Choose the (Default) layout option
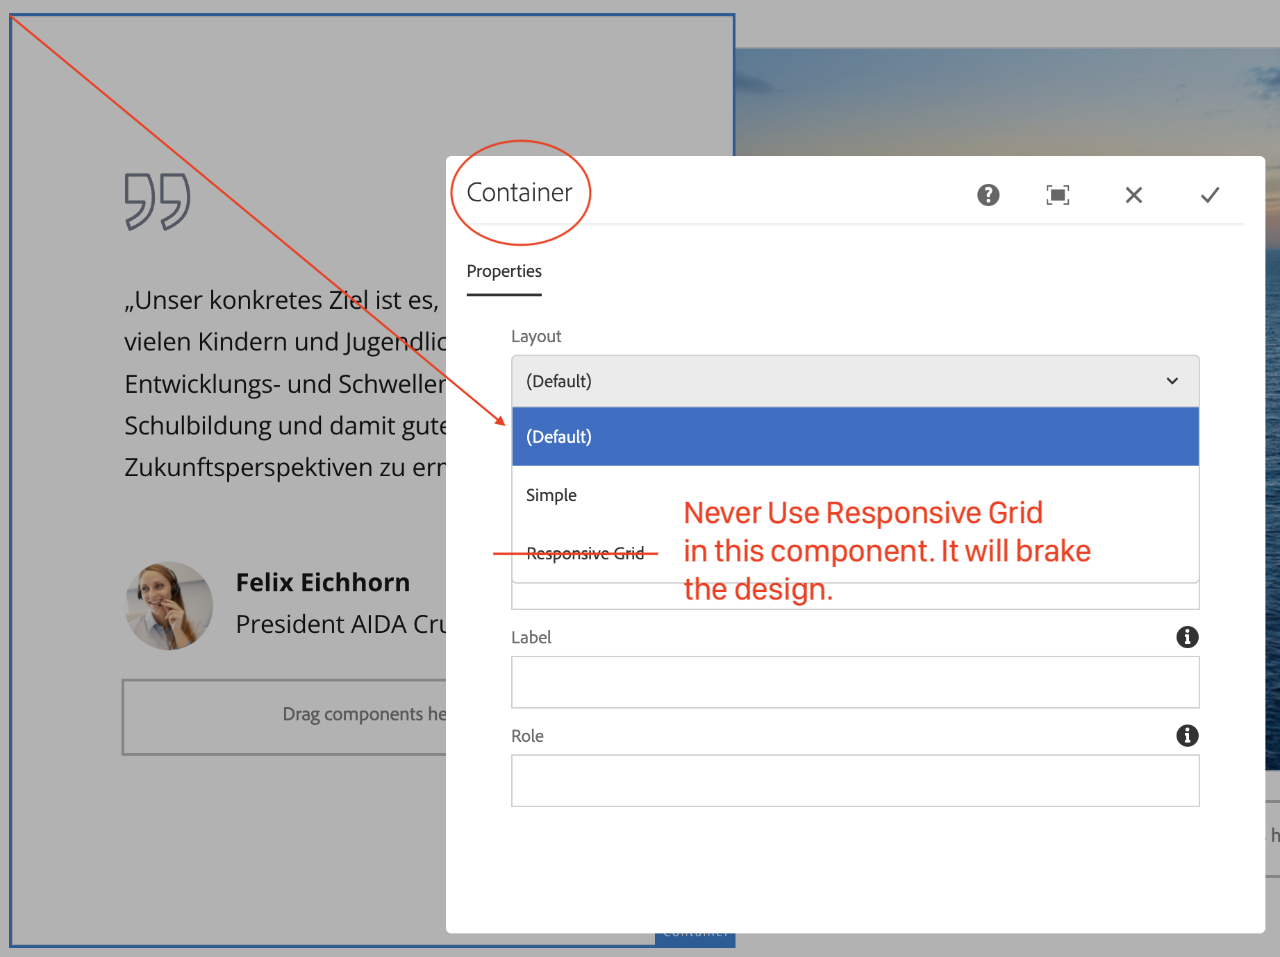The width and height of the screenshot is (1280, 957). coord(557,436)
